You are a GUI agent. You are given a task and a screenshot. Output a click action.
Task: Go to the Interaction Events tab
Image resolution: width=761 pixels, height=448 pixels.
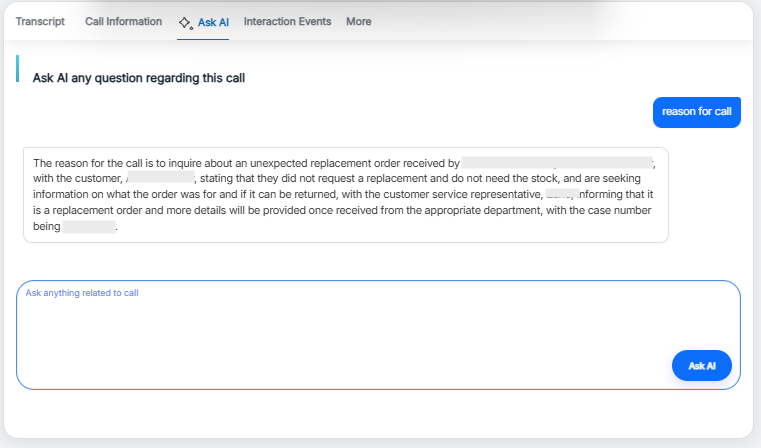click(287, 21)
